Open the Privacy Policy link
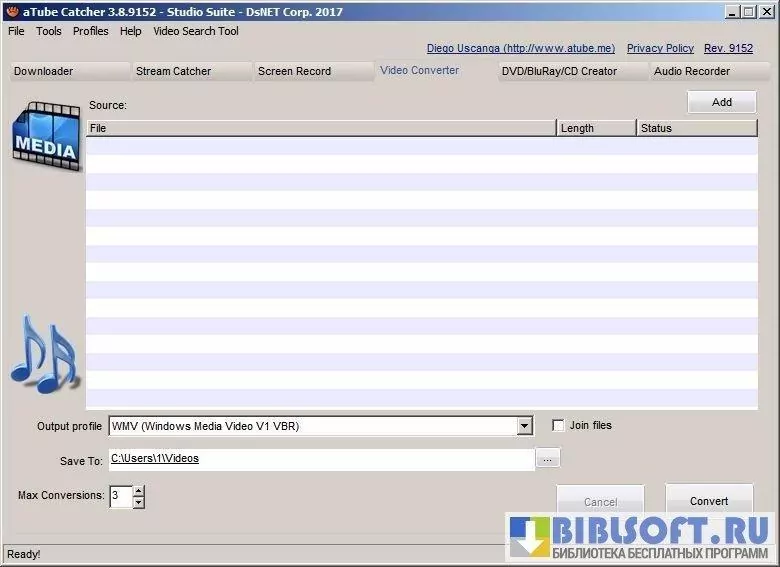 (x=660, y=48)
